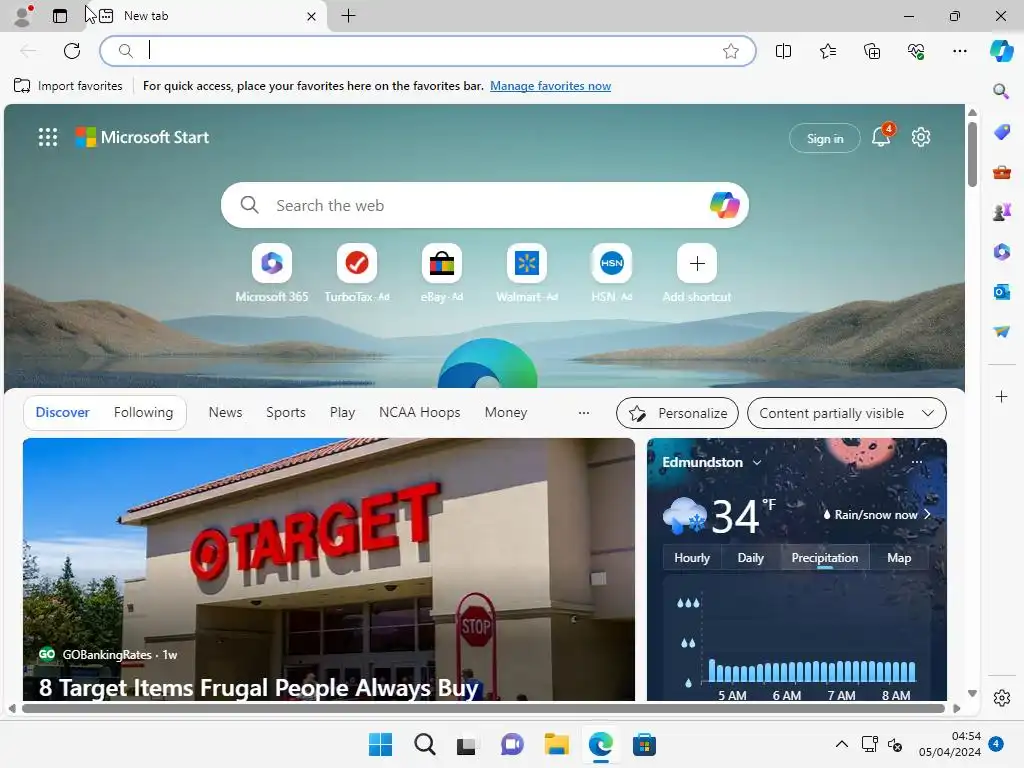Select weather Precipitation tab
1024x768 pixels.
824,558
